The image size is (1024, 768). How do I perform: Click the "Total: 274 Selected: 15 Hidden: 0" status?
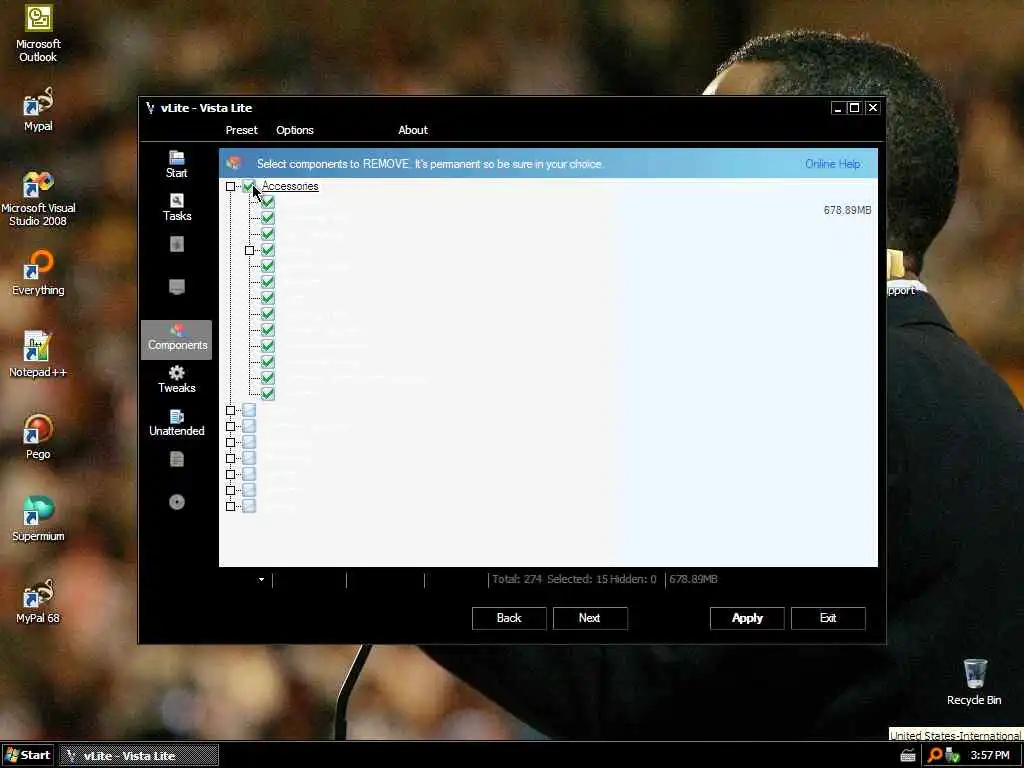(574, 579)
